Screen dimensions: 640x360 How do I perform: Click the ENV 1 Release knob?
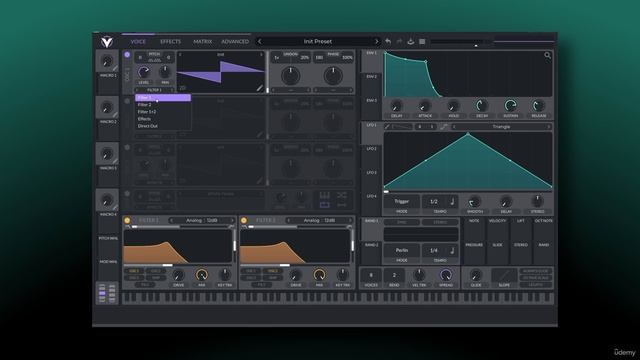click(x=538, y=106)
